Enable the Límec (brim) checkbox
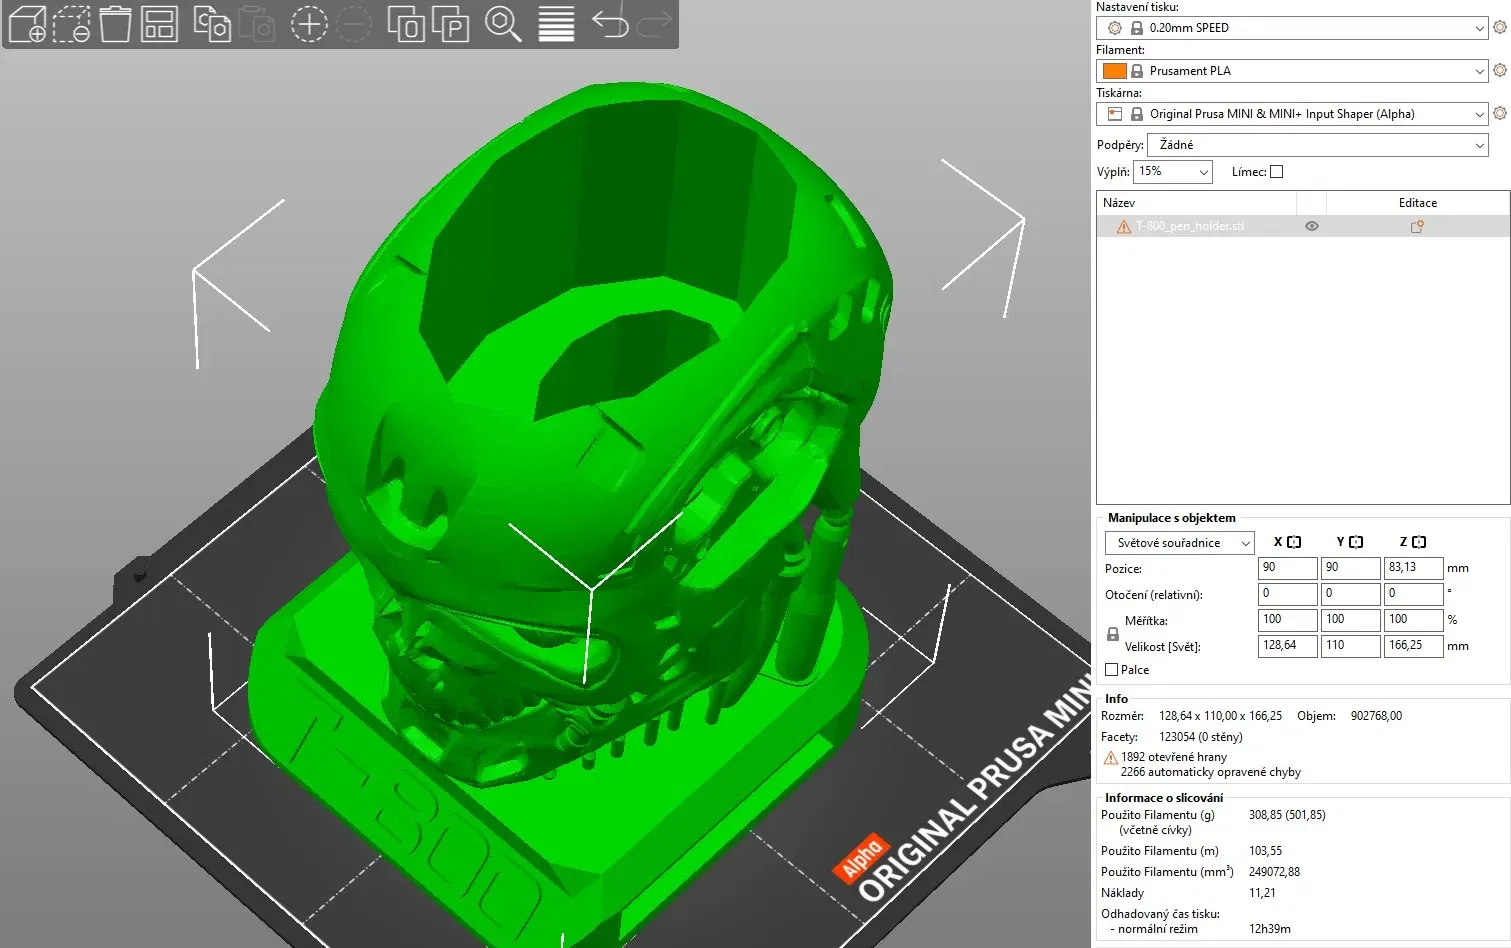This screenshot has width=1511, height=948. pyautogui.click(x=1276, y=172)
